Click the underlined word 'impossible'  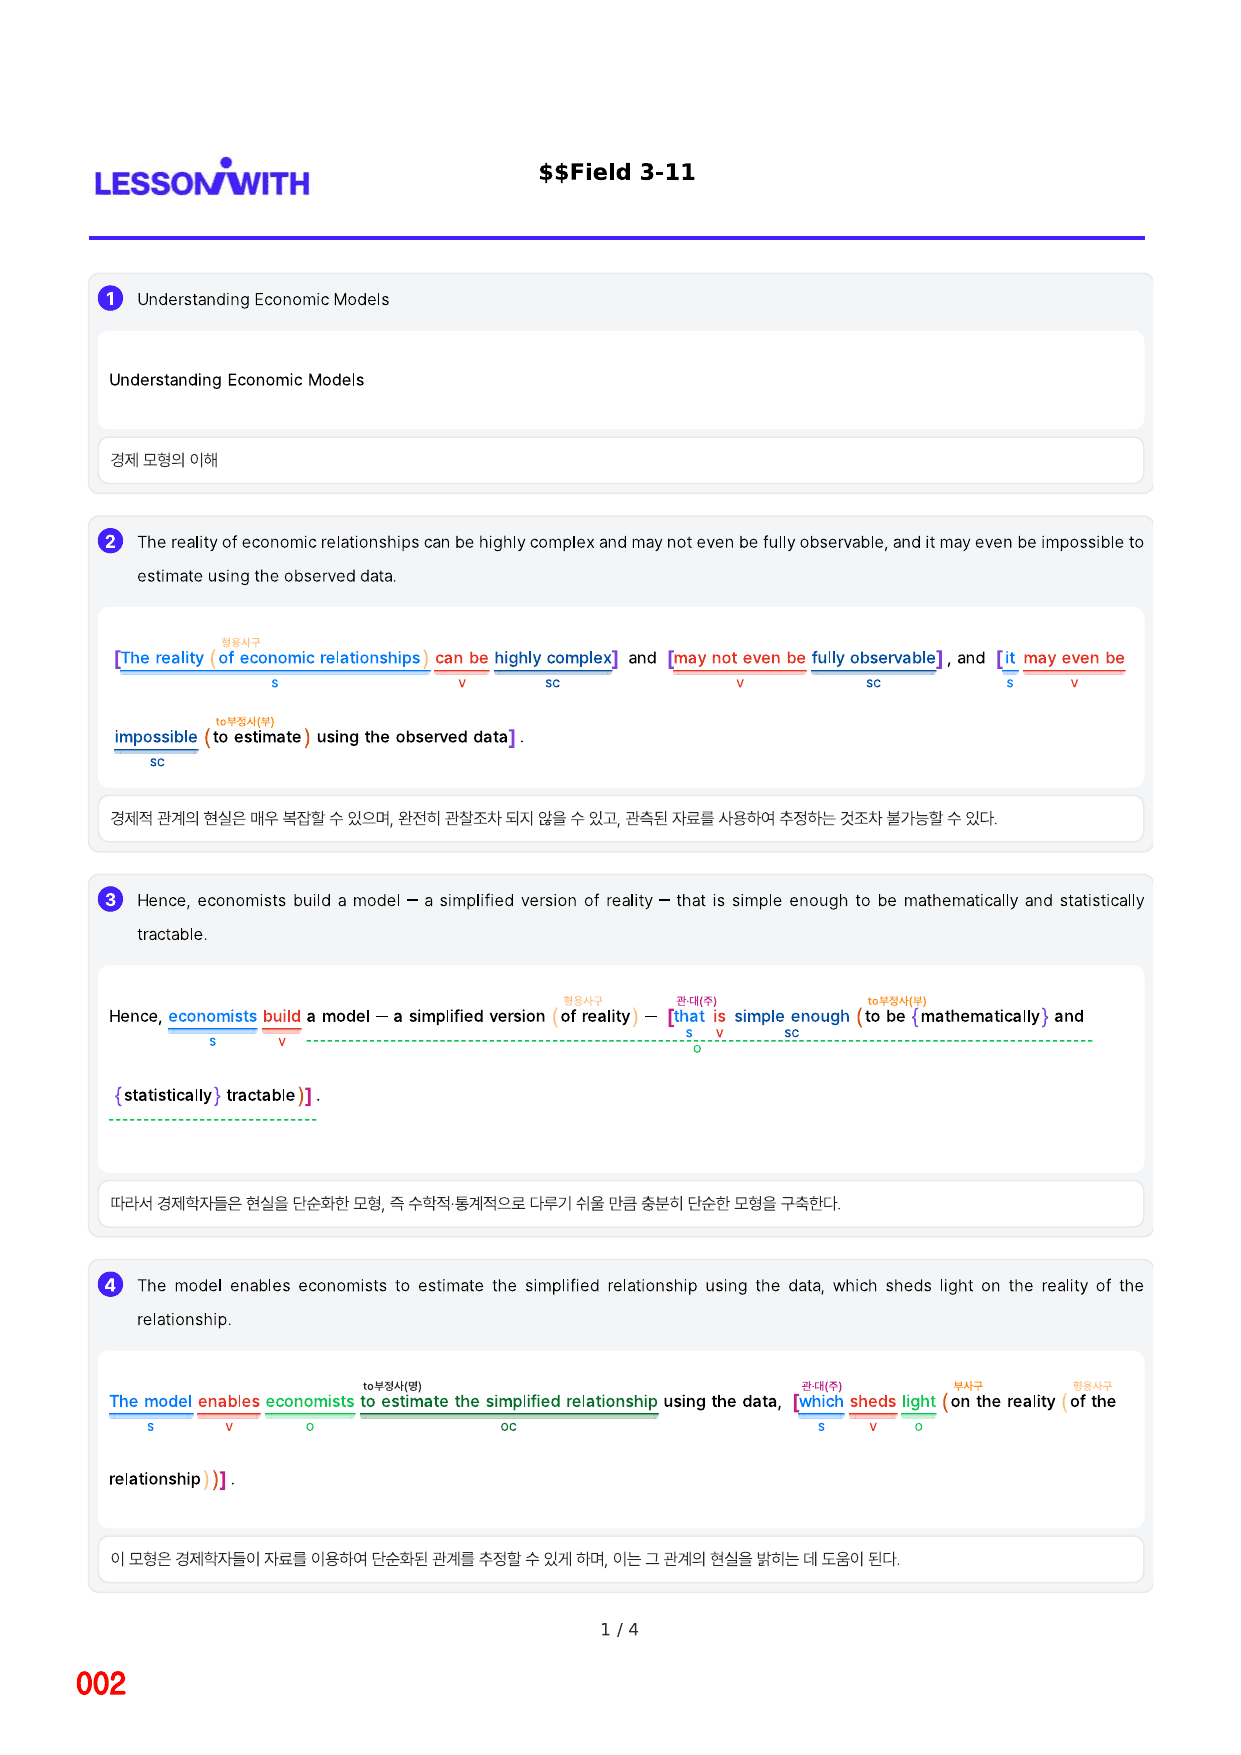pyautogui.click(x=156, y=737)
